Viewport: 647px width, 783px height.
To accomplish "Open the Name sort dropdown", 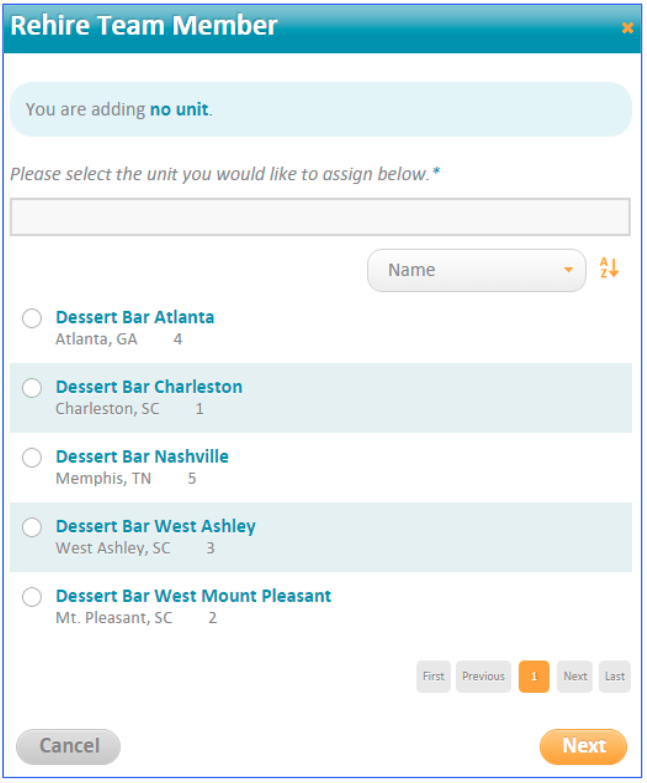I will (475, 270).
